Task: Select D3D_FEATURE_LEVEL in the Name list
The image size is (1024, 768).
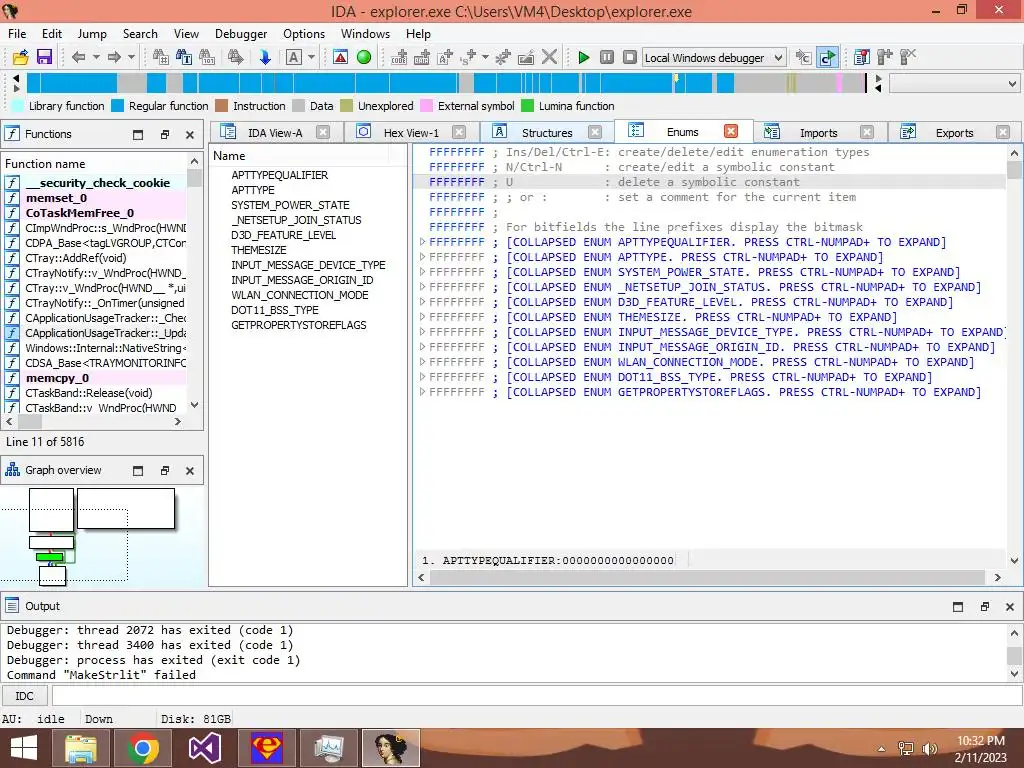Action: click(x=283, y=235)
